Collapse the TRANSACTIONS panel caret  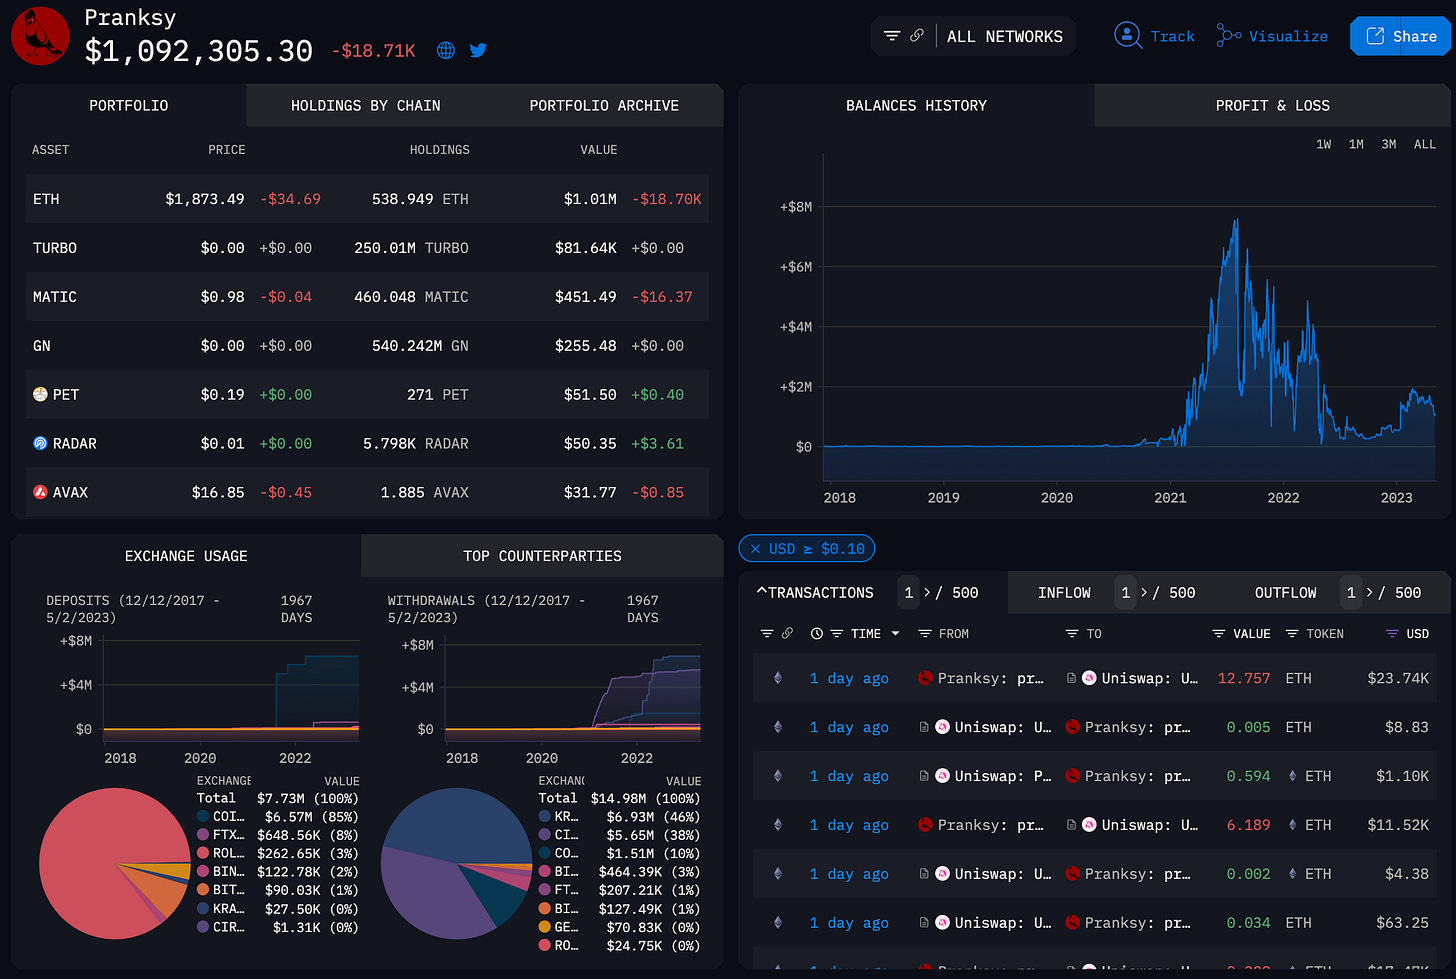click(x=762, y=592)
